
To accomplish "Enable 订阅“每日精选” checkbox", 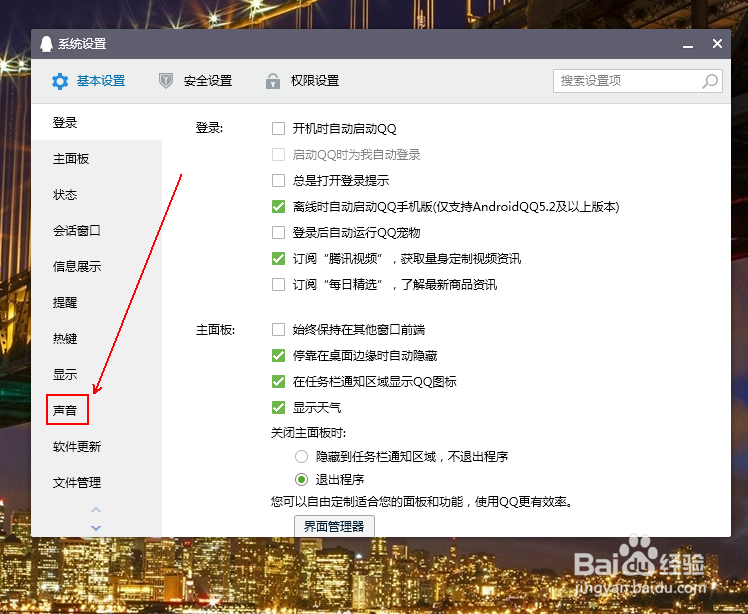I will tap(278, 284).
